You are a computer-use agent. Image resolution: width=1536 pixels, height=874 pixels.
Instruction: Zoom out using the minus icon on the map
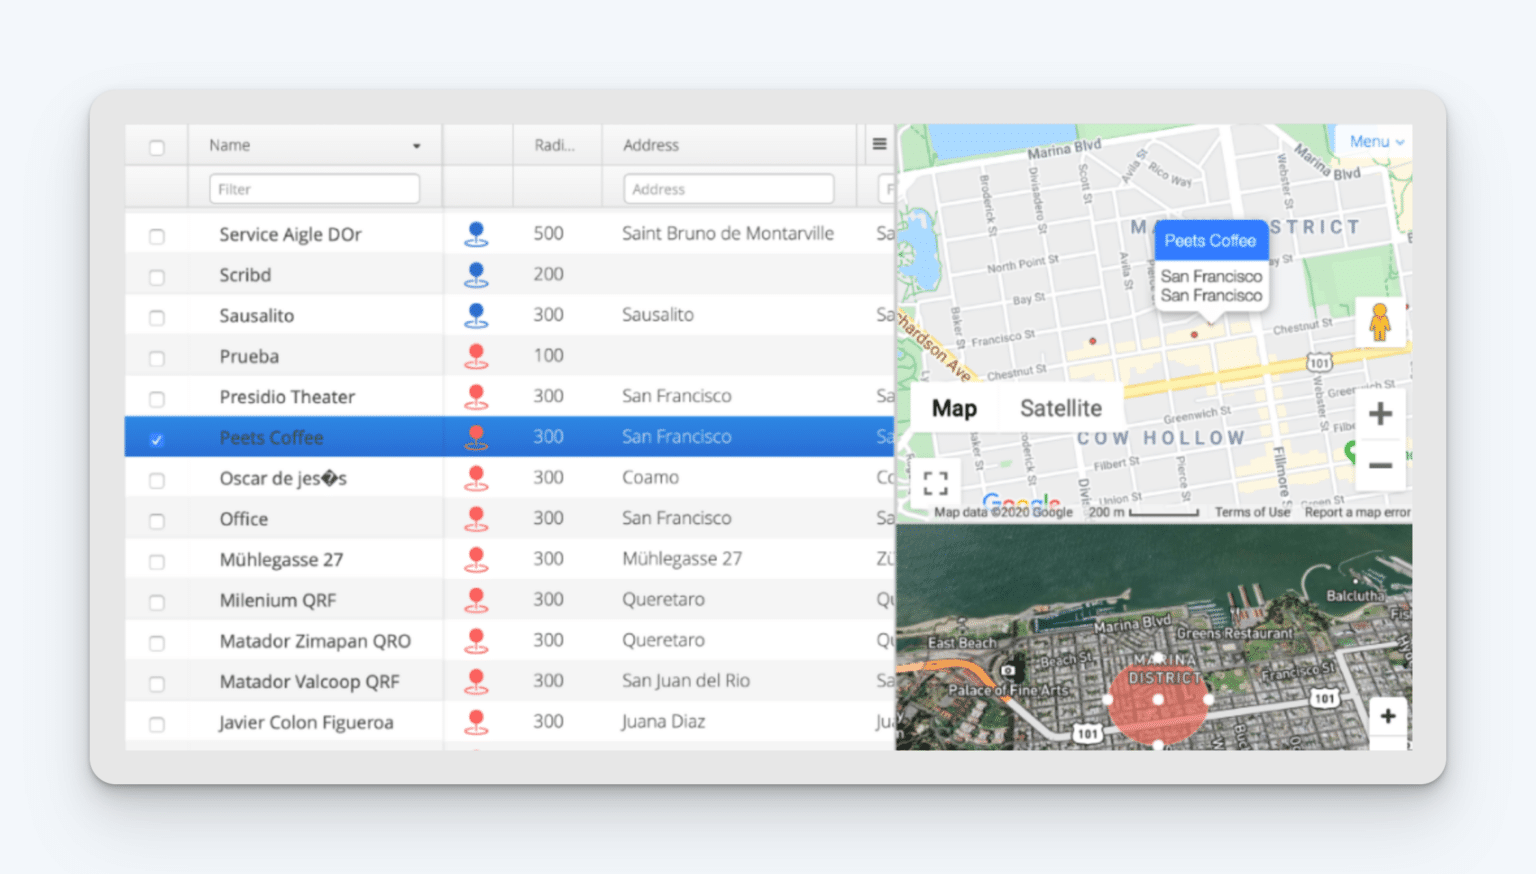pyautogui.click(x=1380, y=465)
